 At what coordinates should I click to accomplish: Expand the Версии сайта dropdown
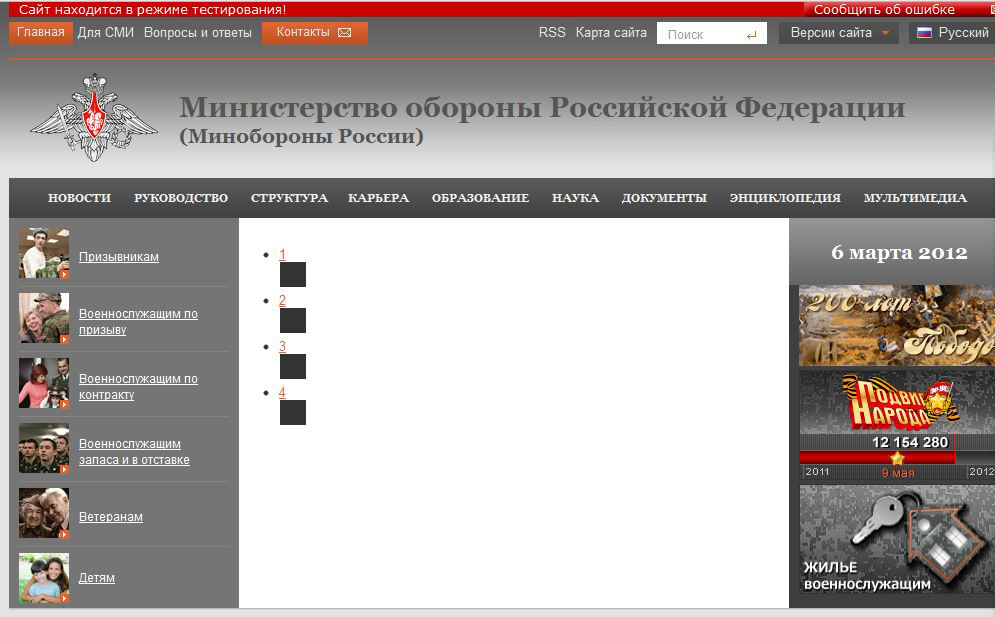[x=838, y=33]
